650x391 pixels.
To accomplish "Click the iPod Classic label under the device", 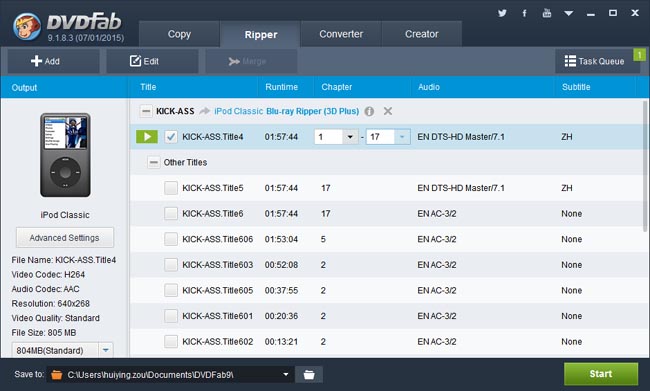I will [x=65, y=215].
